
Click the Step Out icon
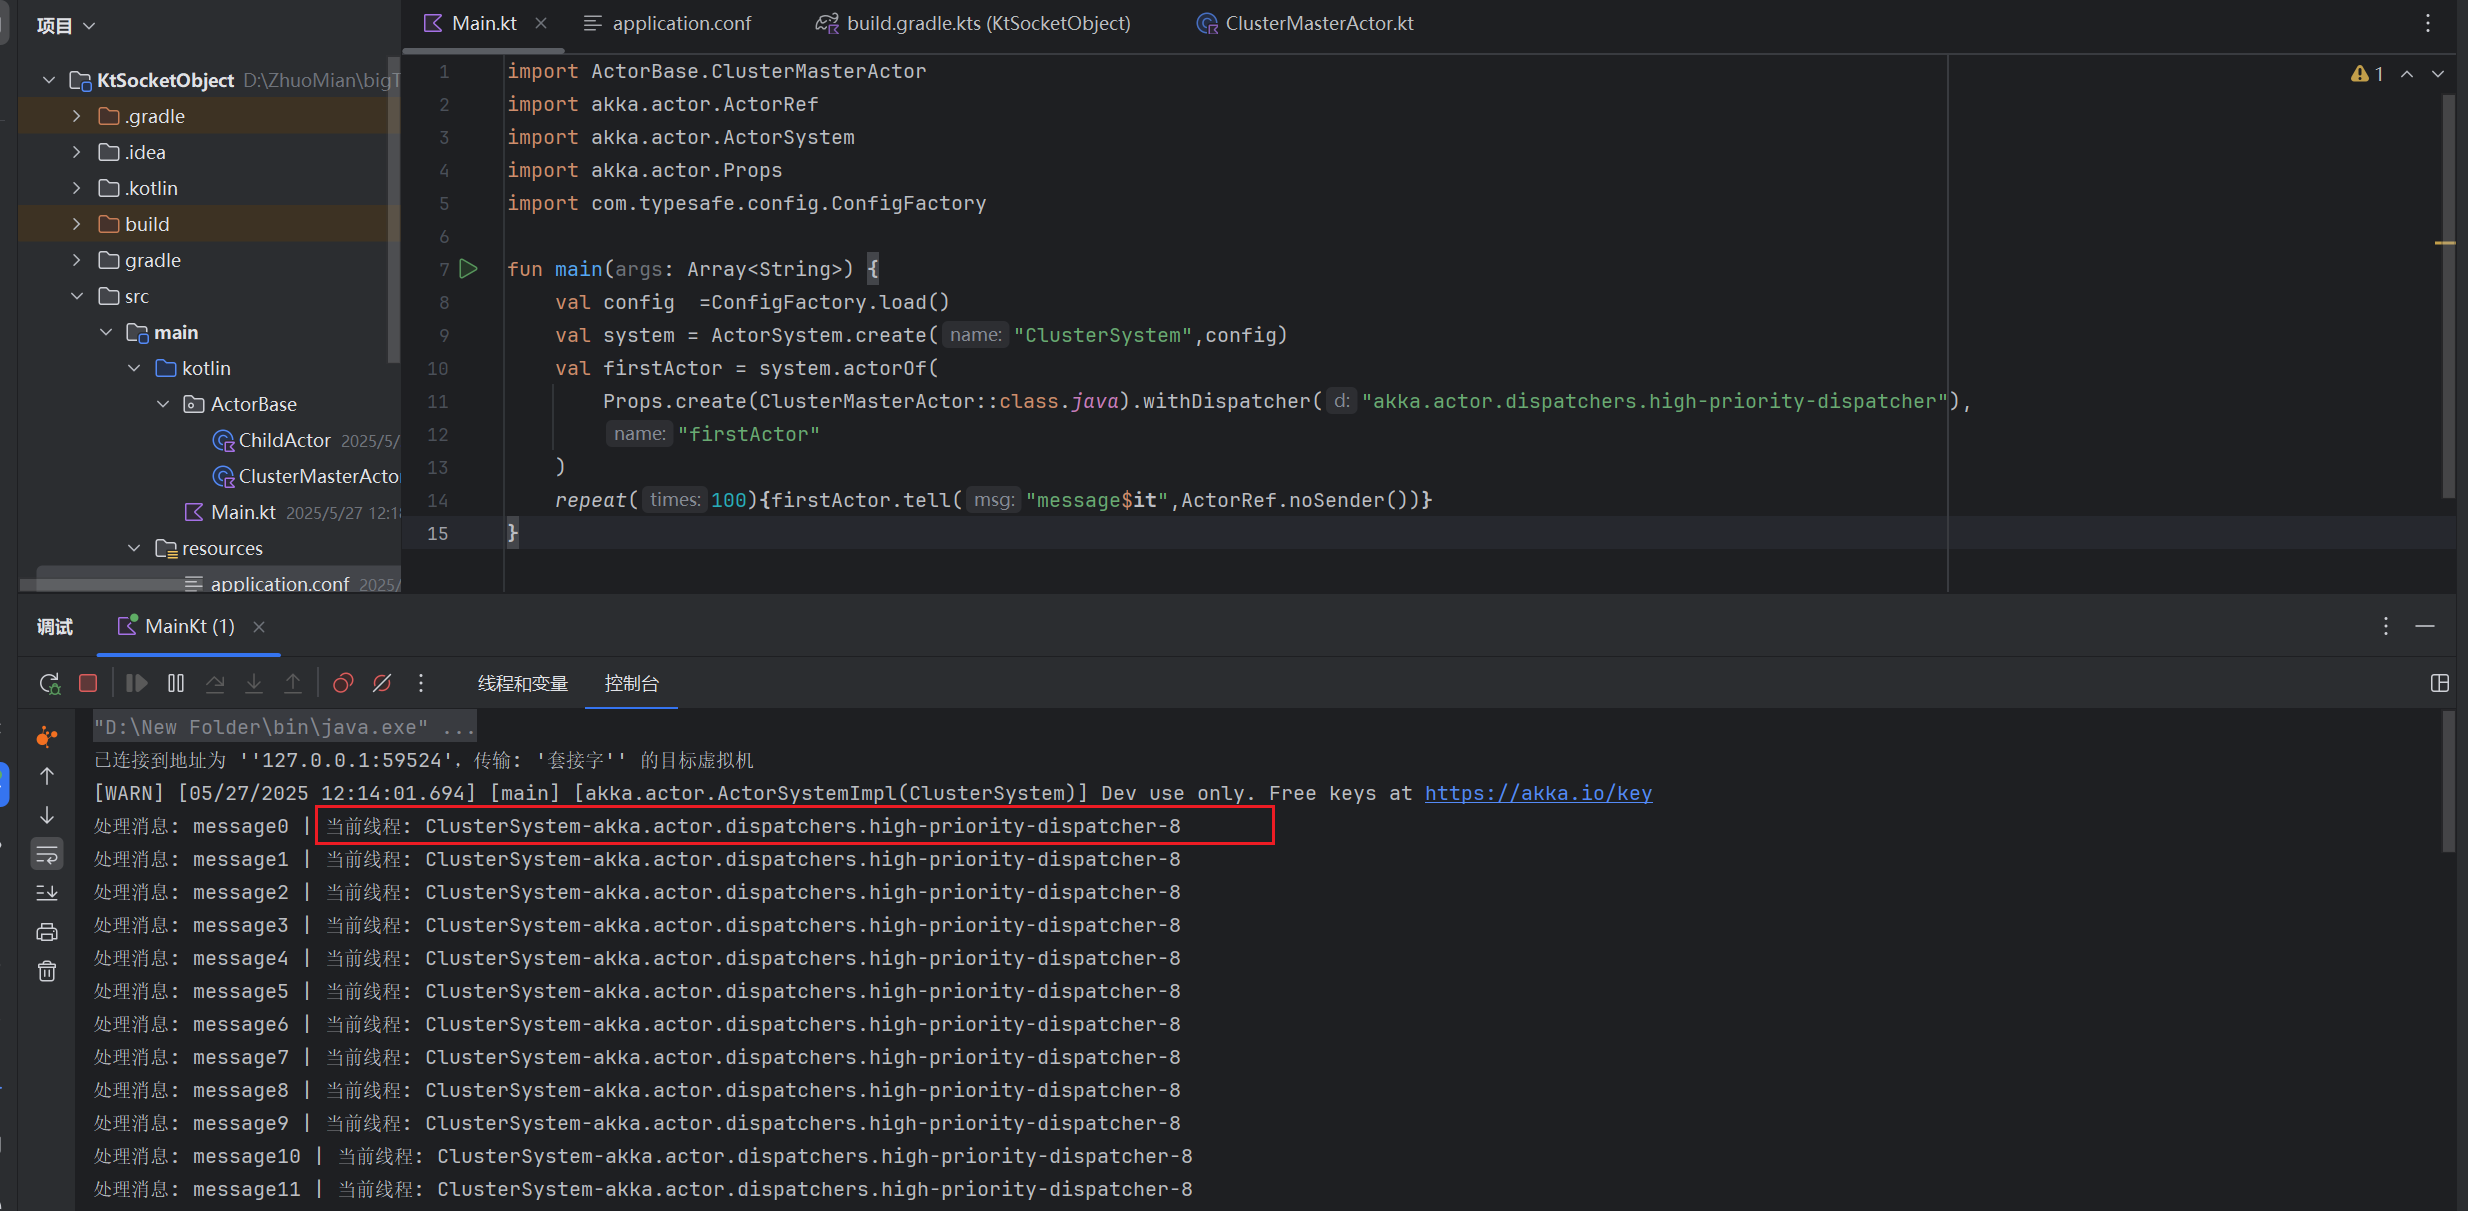point(293,683)
